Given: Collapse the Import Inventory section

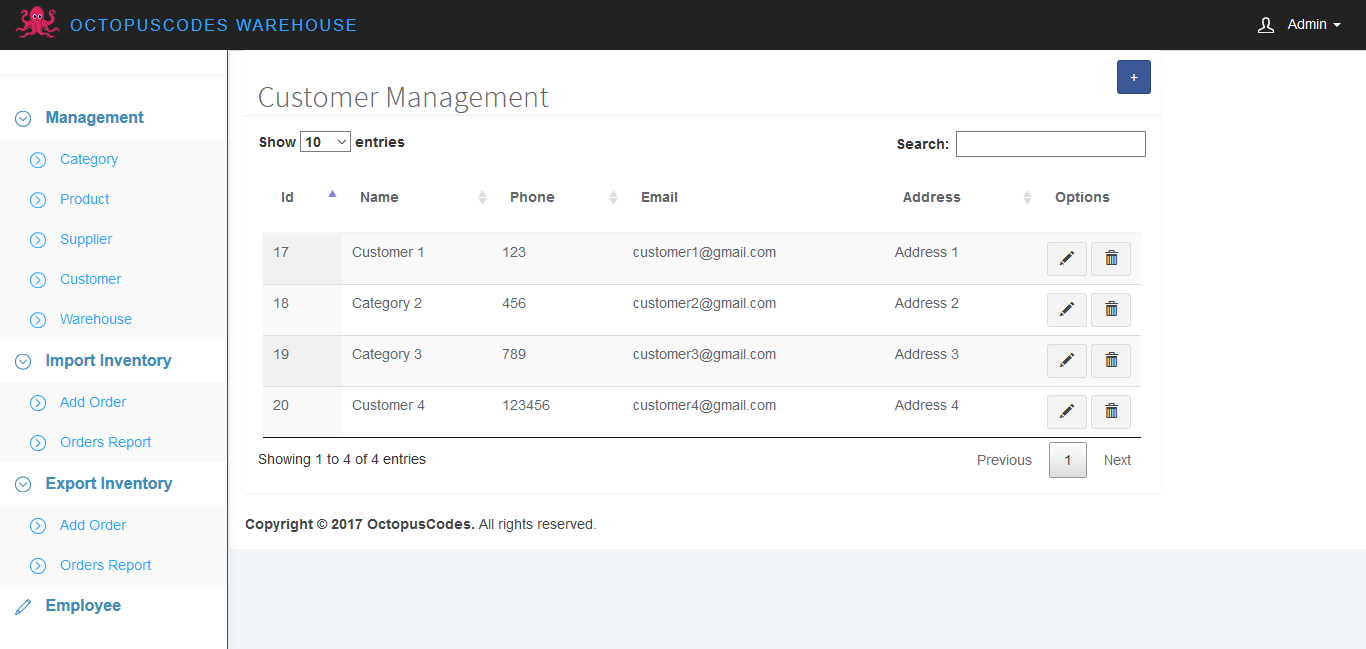Looking at the screenshot, I should click(108, 361).
